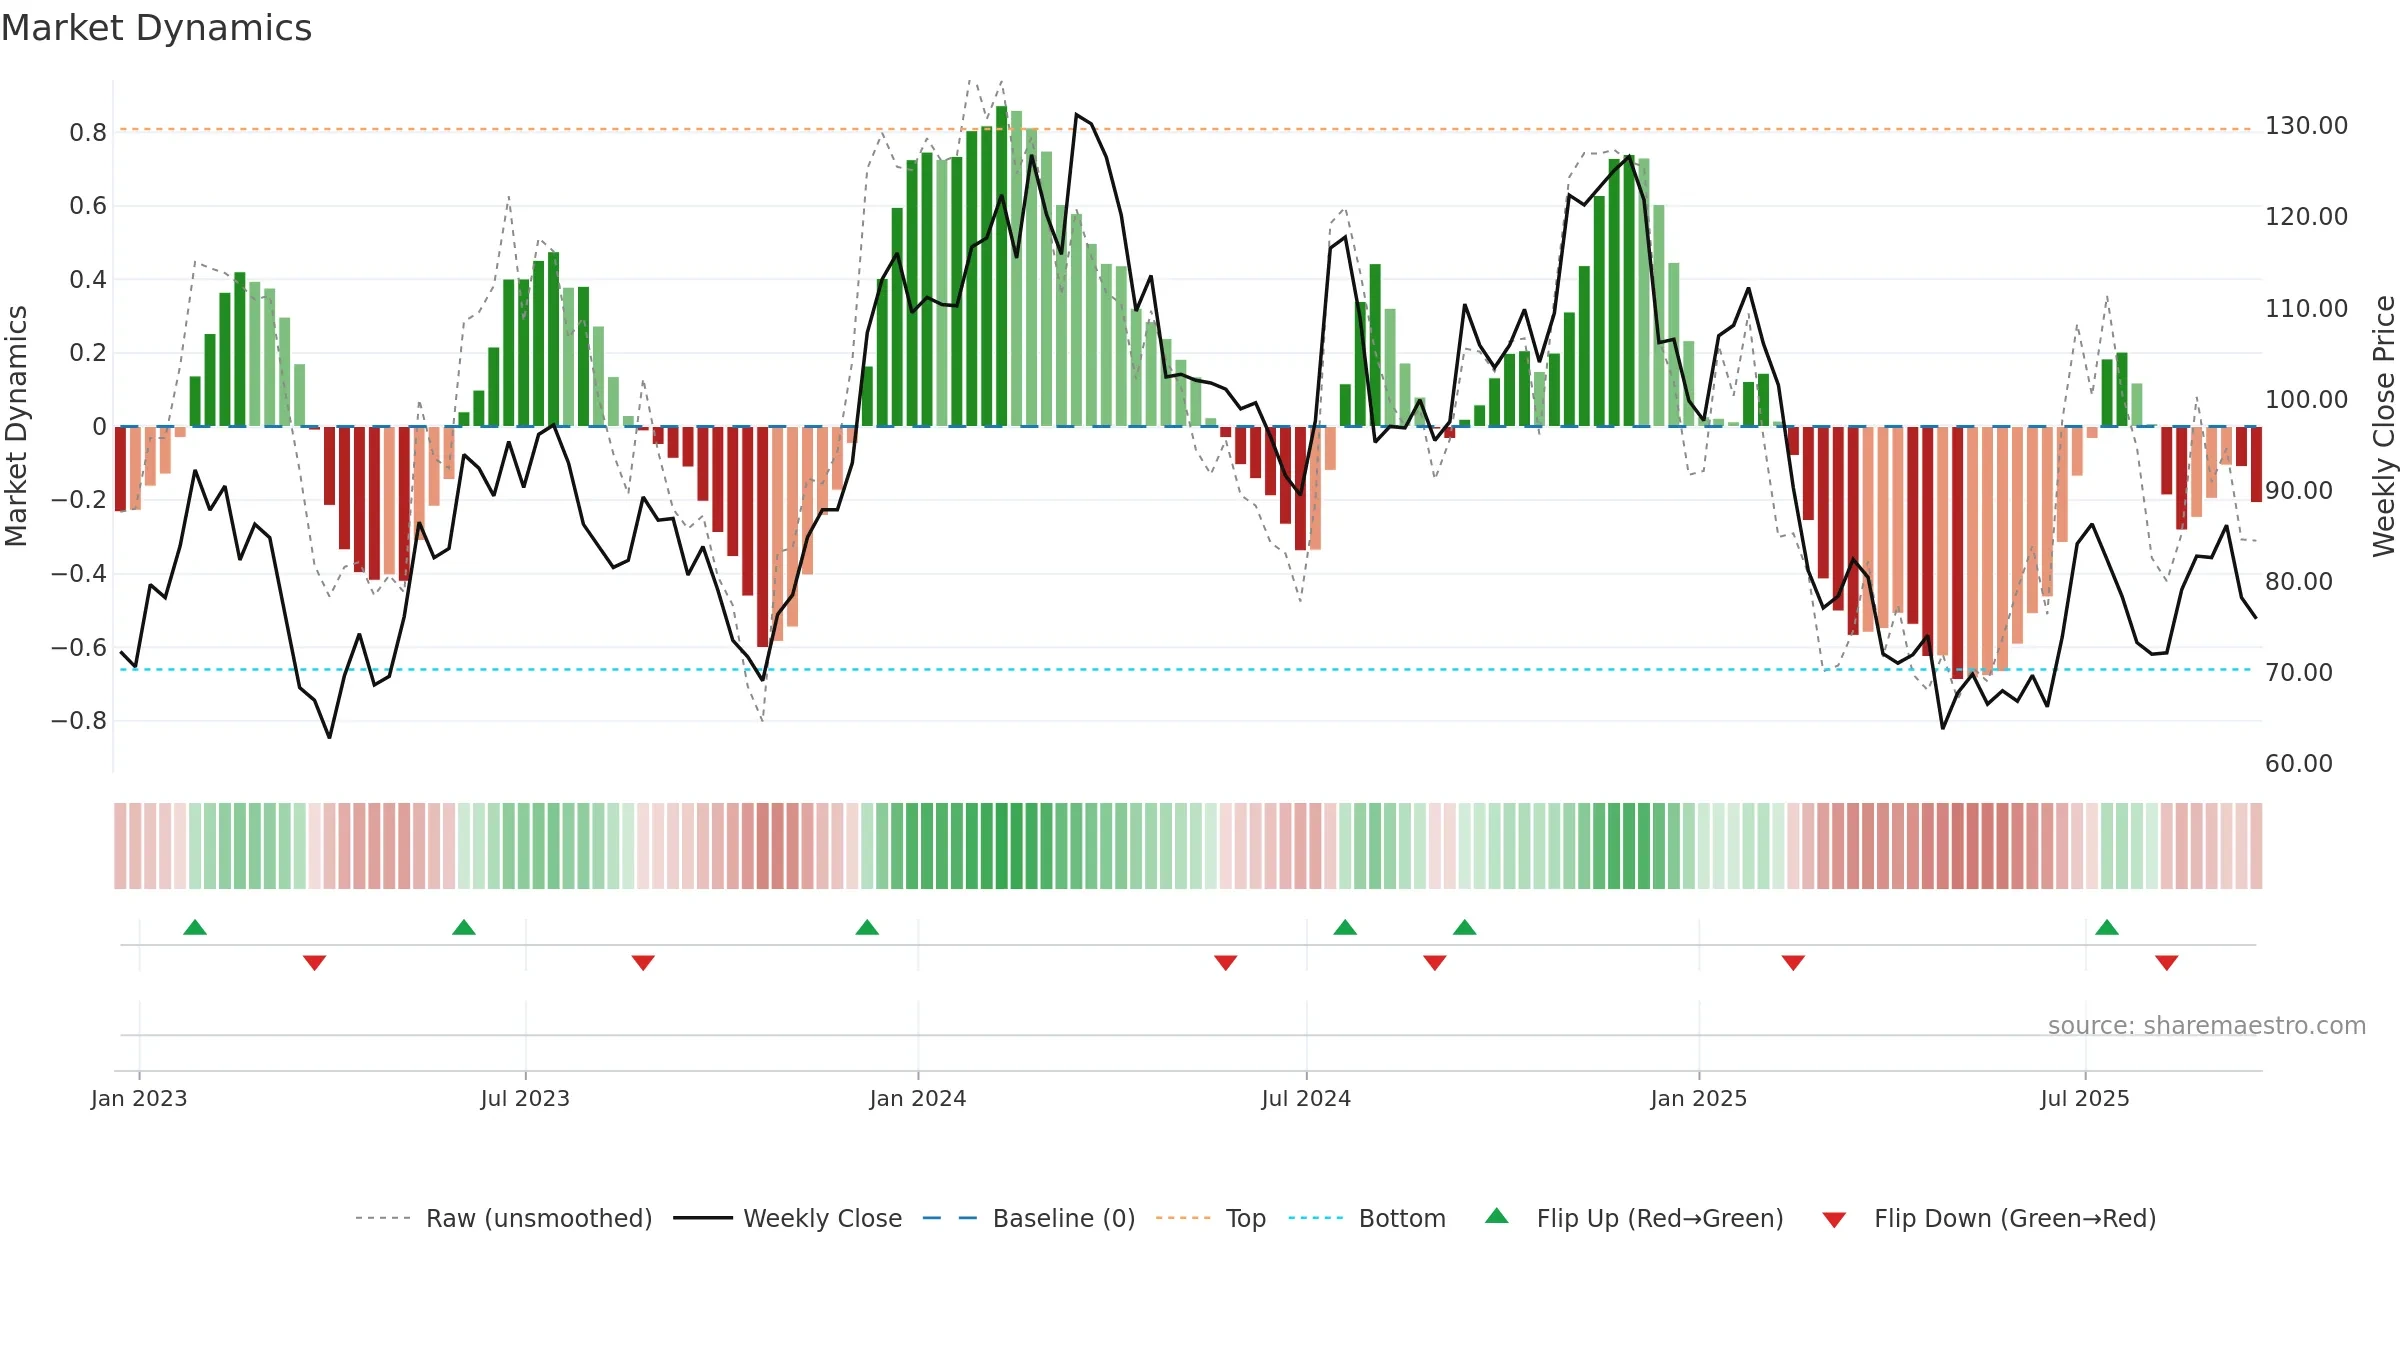Click the '−0.6' left axis tick label
2400x1350 pixels.
[79, 648]
